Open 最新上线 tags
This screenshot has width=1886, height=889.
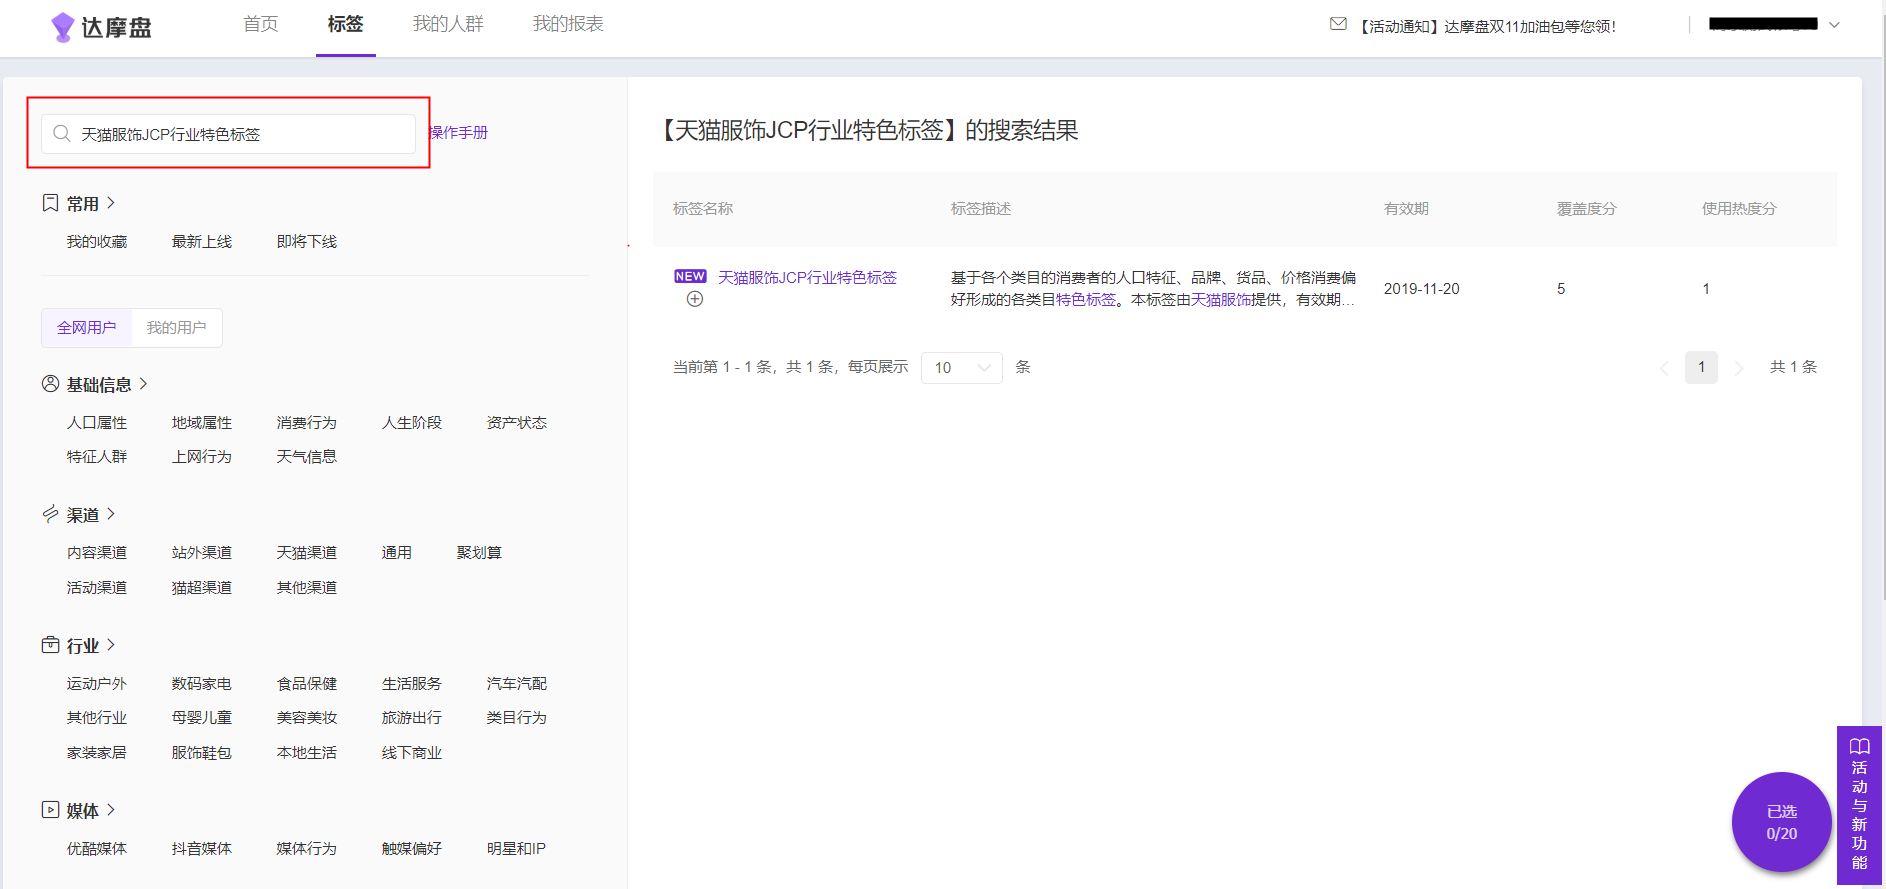[202, 242]
